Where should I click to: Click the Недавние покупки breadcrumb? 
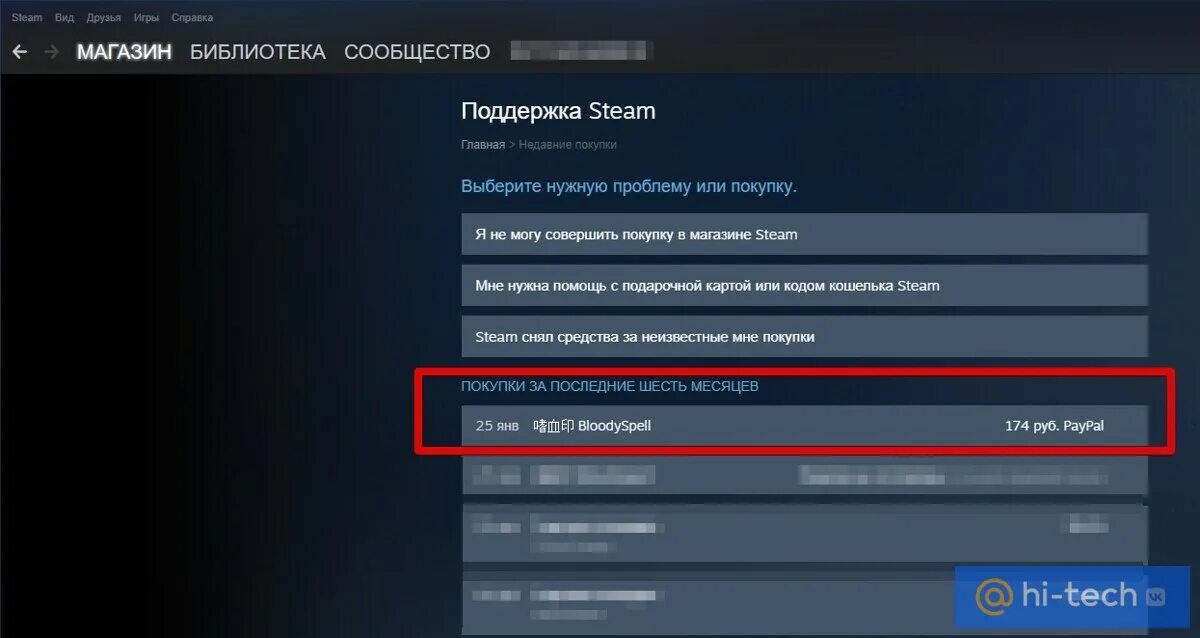point(567,145)
